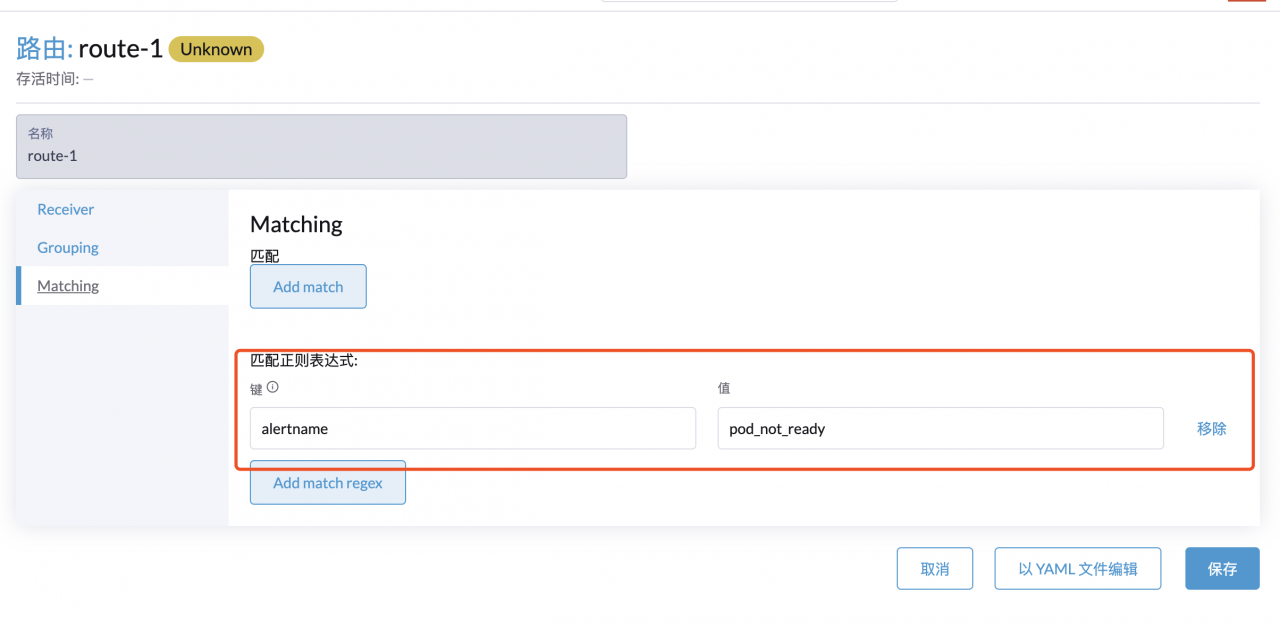Screen dimensions: 1280x628
Task: Select the Matching tab
Action: pyautogui.click(x=68, y=286)
